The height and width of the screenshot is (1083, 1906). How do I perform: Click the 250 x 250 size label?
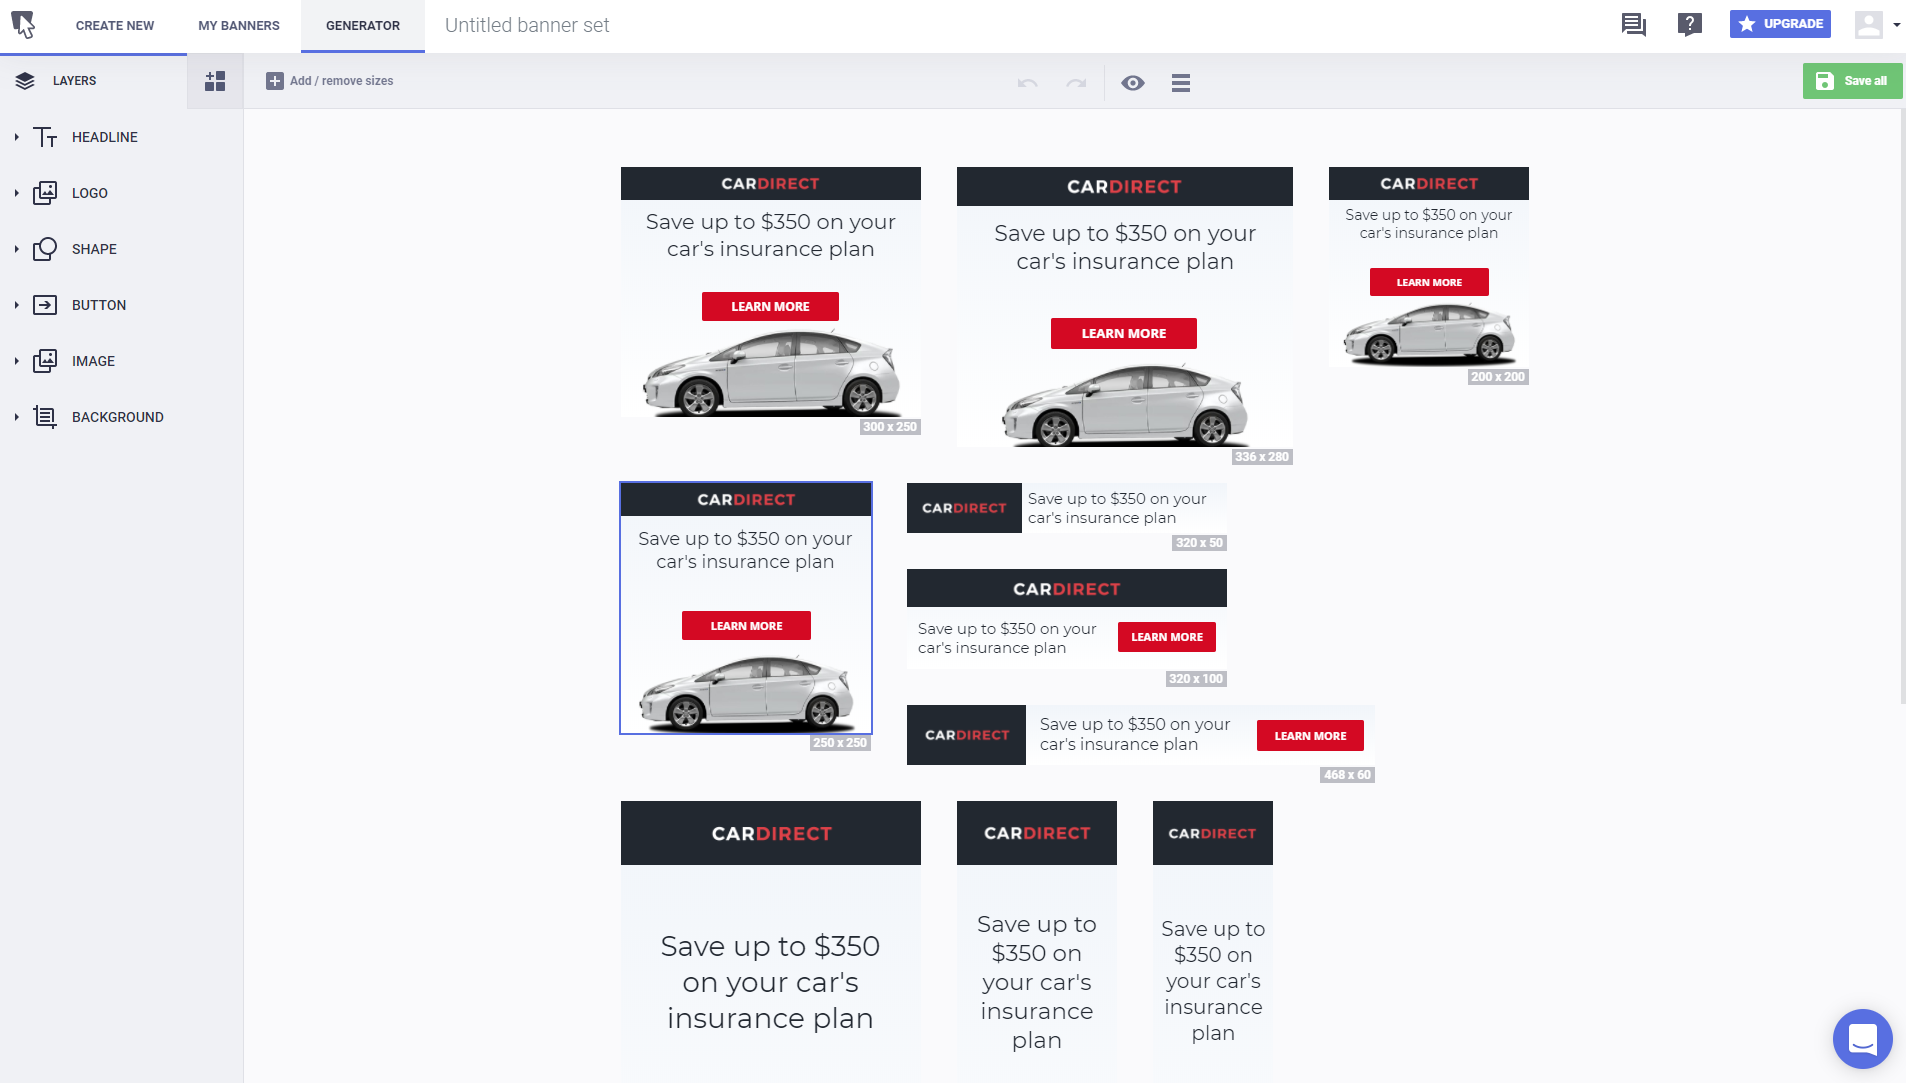(840, 743)
